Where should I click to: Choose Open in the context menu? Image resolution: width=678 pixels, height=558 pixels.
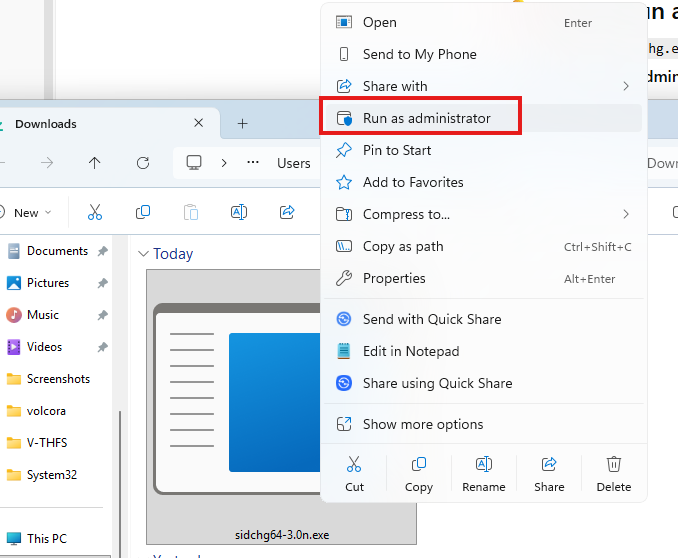click(483, 22)
